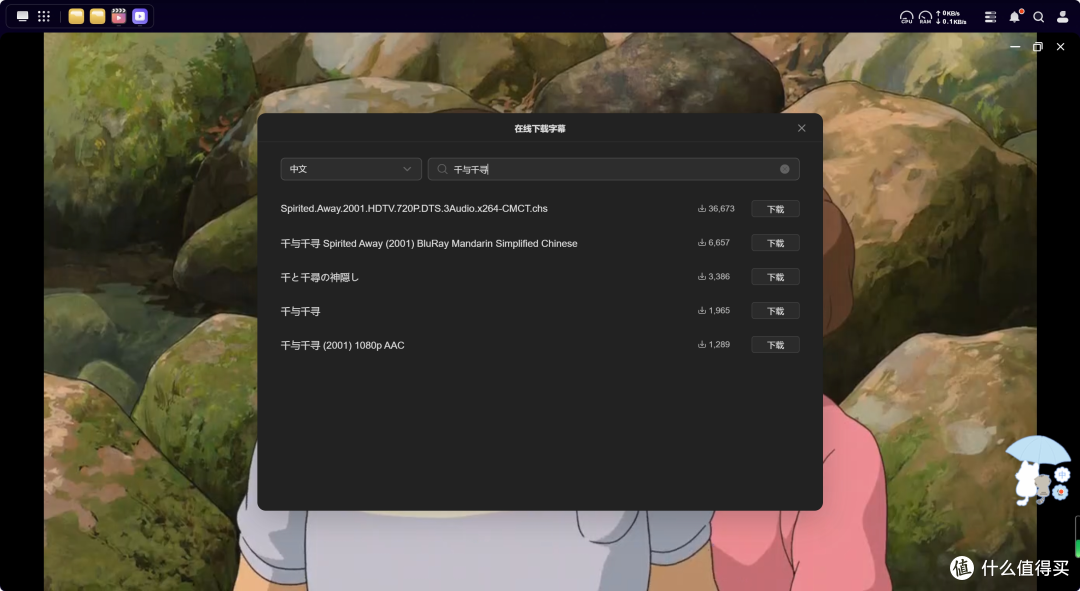Screen dimensions: 1080x591
Task: Close the video player window
Action: click(1060, 47)
